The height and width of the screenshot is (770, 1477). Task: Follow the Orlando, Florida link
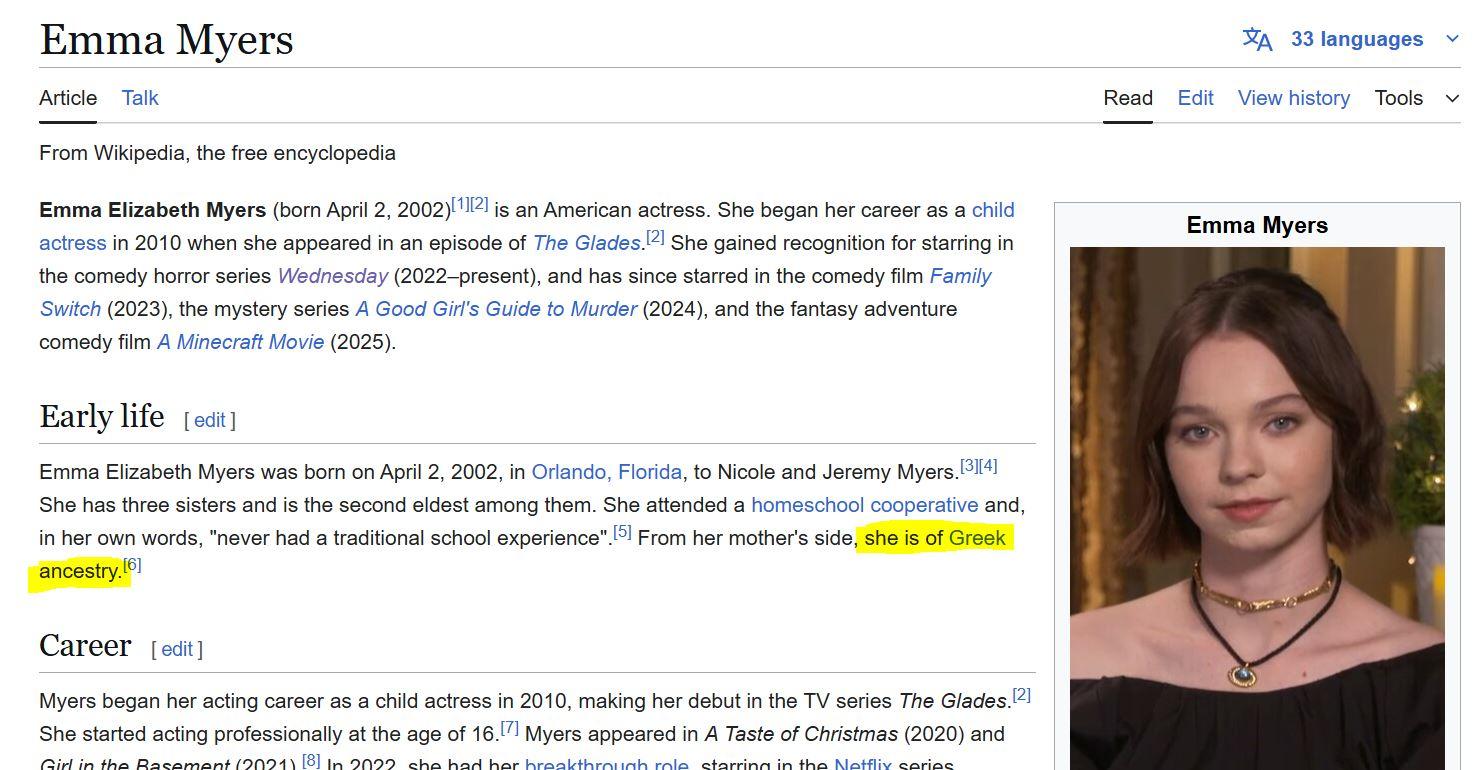pyautogui.click(x=607, y=472)
